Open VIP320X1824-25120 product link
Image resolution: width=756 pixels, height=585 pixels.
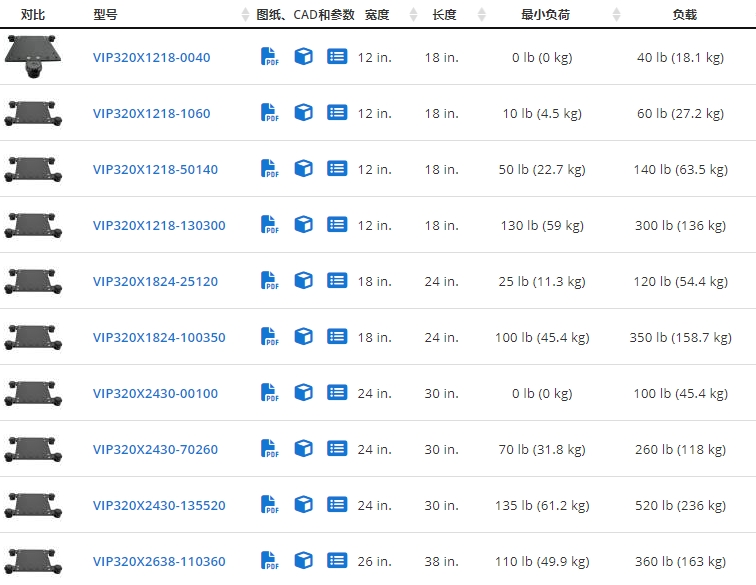[155, 281]
